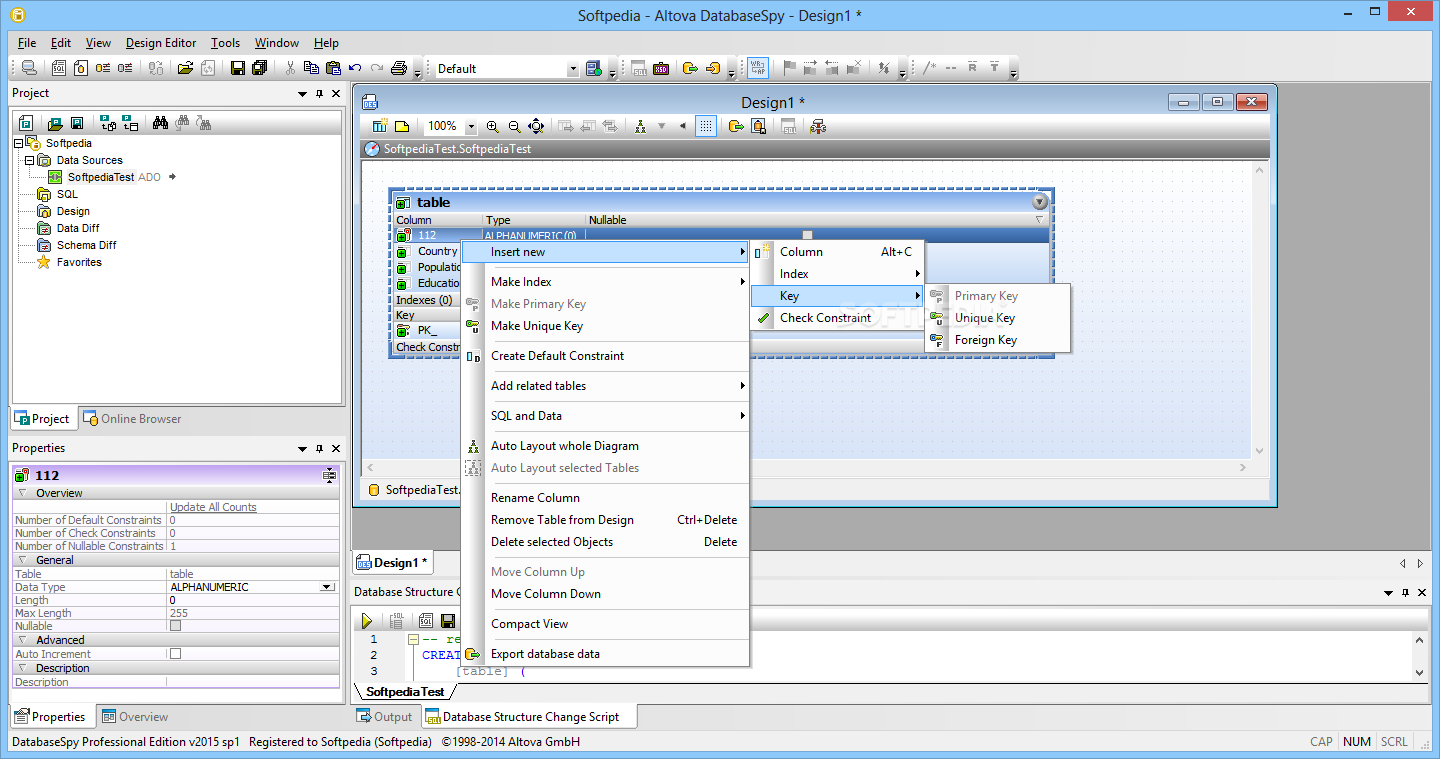Screen dimensions: 1440x759
Task: Select the SoftpediaTest data source in project tree
Action: [101, 177]
